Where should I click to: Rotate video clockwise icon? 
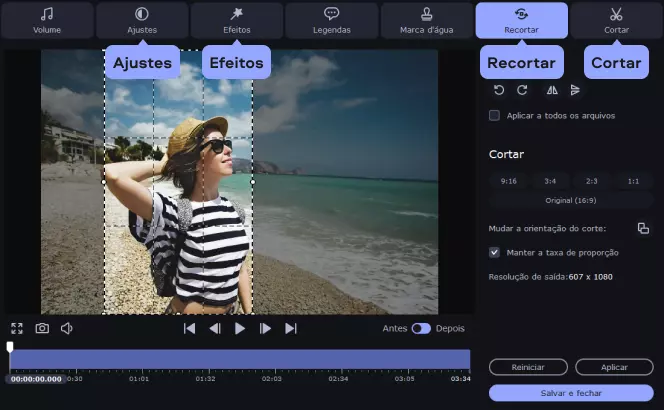tap(522, 90)
